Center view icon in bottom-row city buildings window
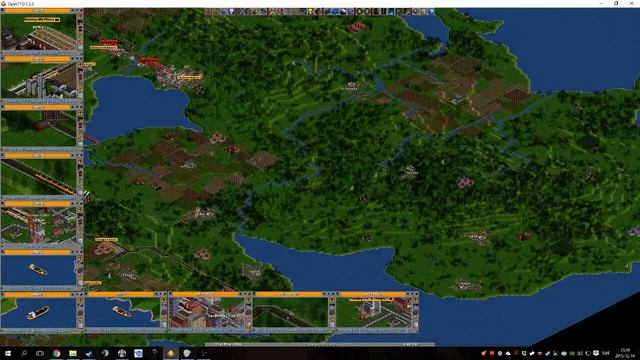 coord(248,300)
